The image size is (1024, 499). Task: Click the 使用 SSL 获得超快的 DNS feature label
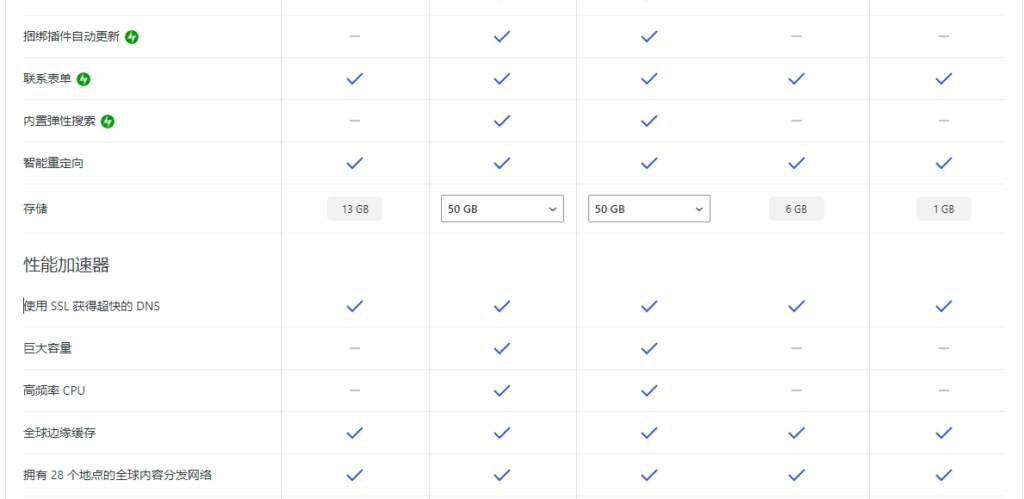point(91,306)
